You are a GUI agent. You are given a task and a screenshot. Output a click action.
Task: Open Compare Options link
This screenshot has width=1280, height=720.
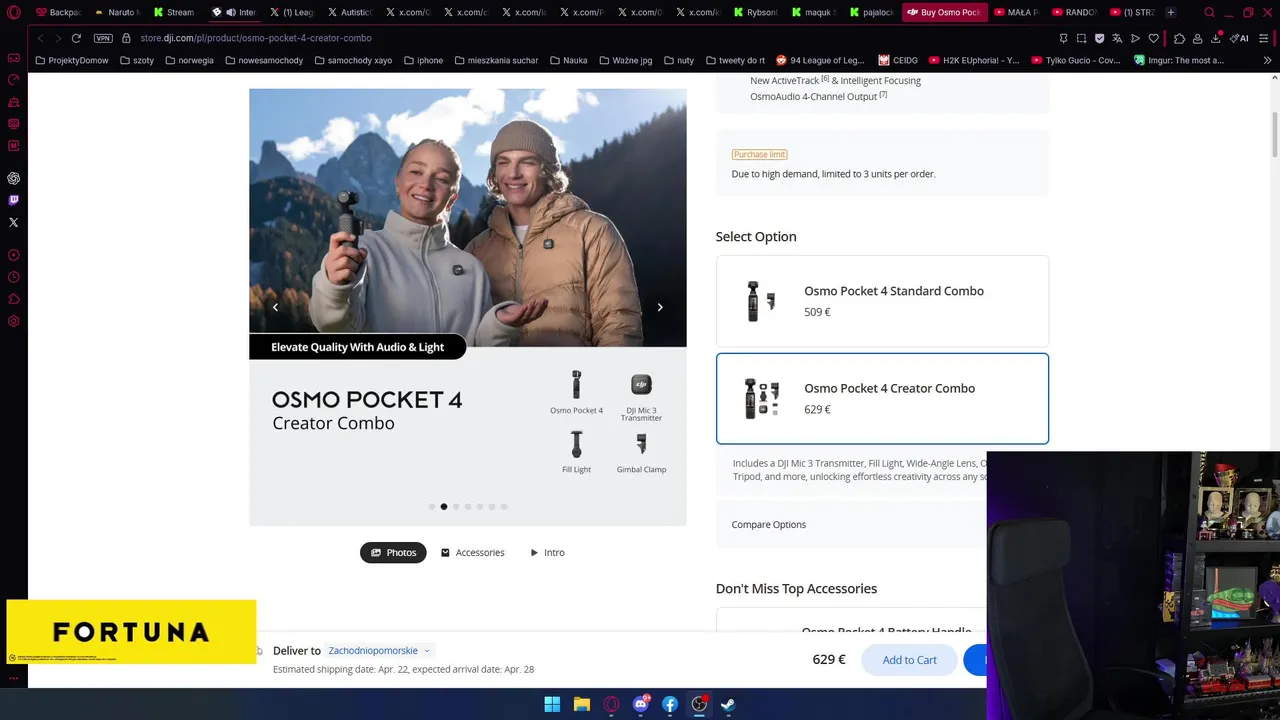pyautogui.click(x=768, y=524)
